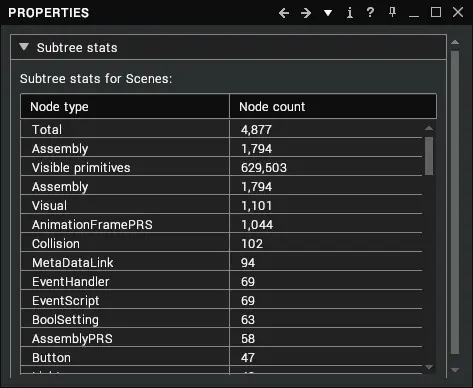Select the Visual row label

pyautogui.click(x=49, y=206)
